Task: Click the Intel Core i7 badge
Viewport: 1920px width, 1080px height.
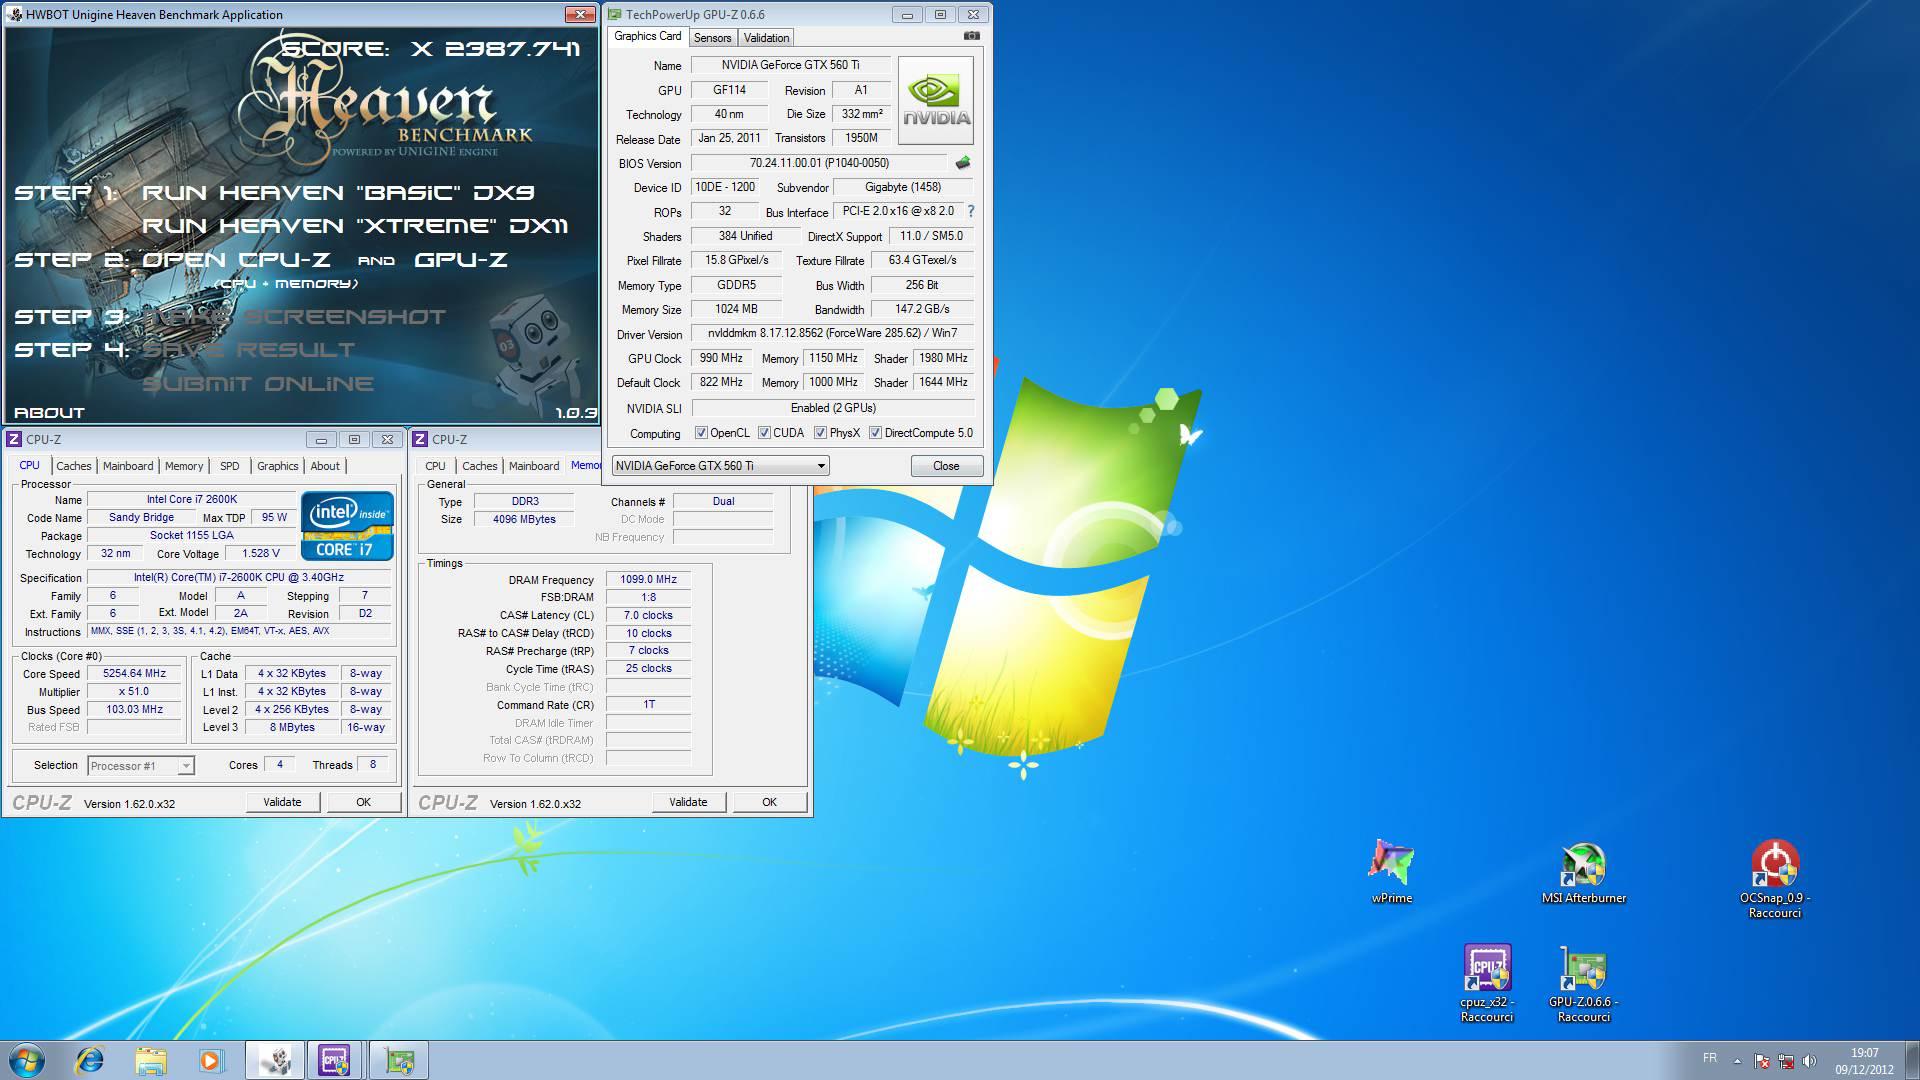Action: [x=347, y=525]
